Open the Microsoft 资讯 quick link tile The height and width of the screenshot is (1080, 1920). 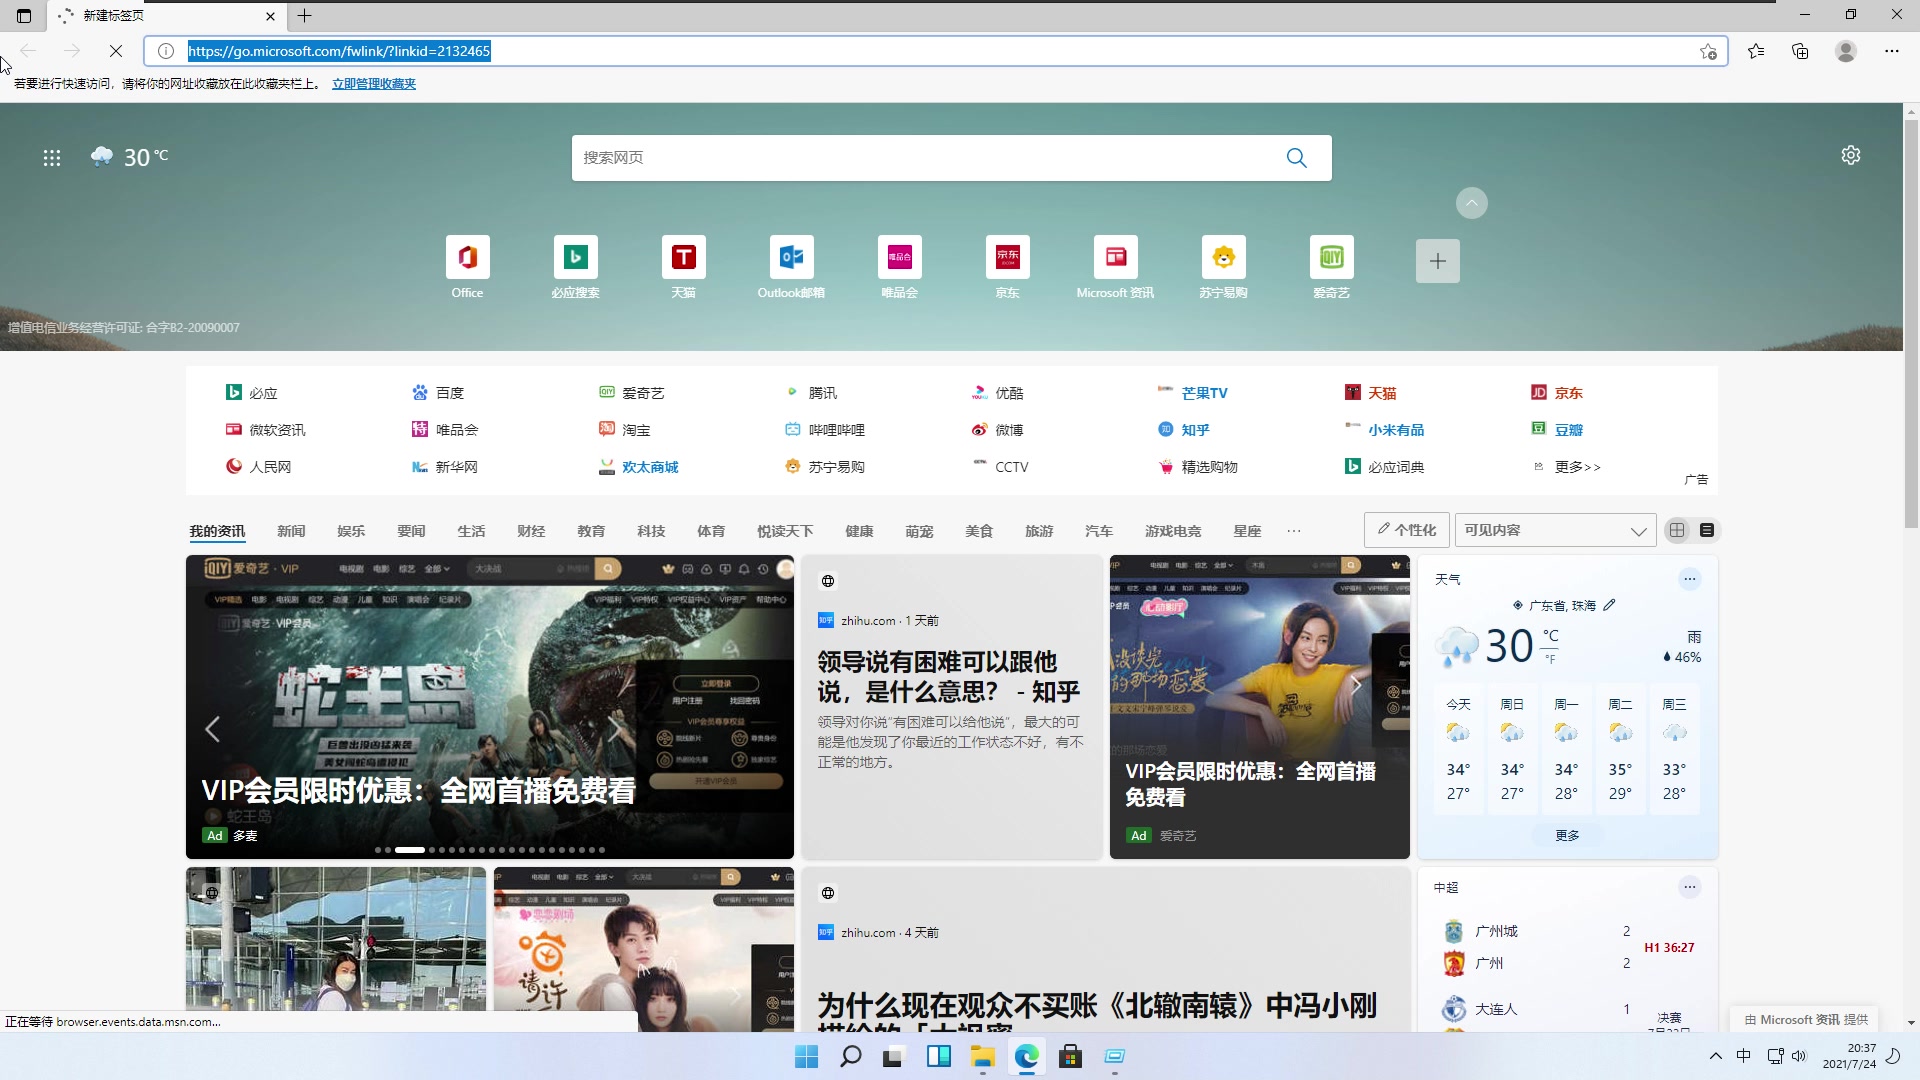pos(1115,267)
